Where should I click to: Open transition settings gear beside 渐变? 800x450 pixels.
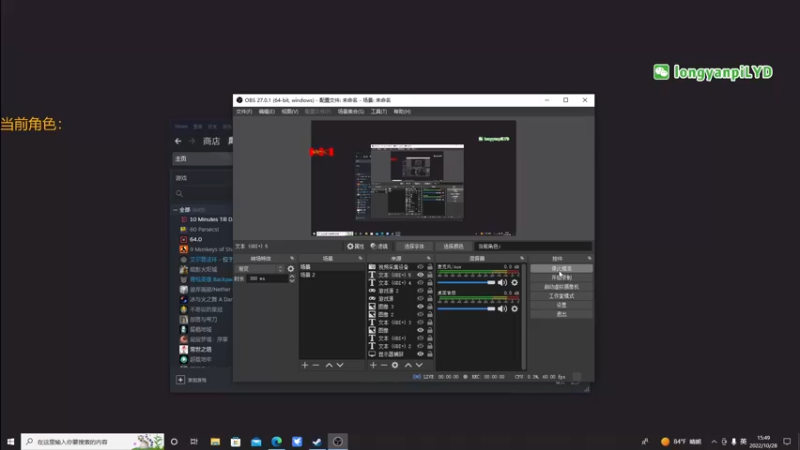tap(291, 269)
